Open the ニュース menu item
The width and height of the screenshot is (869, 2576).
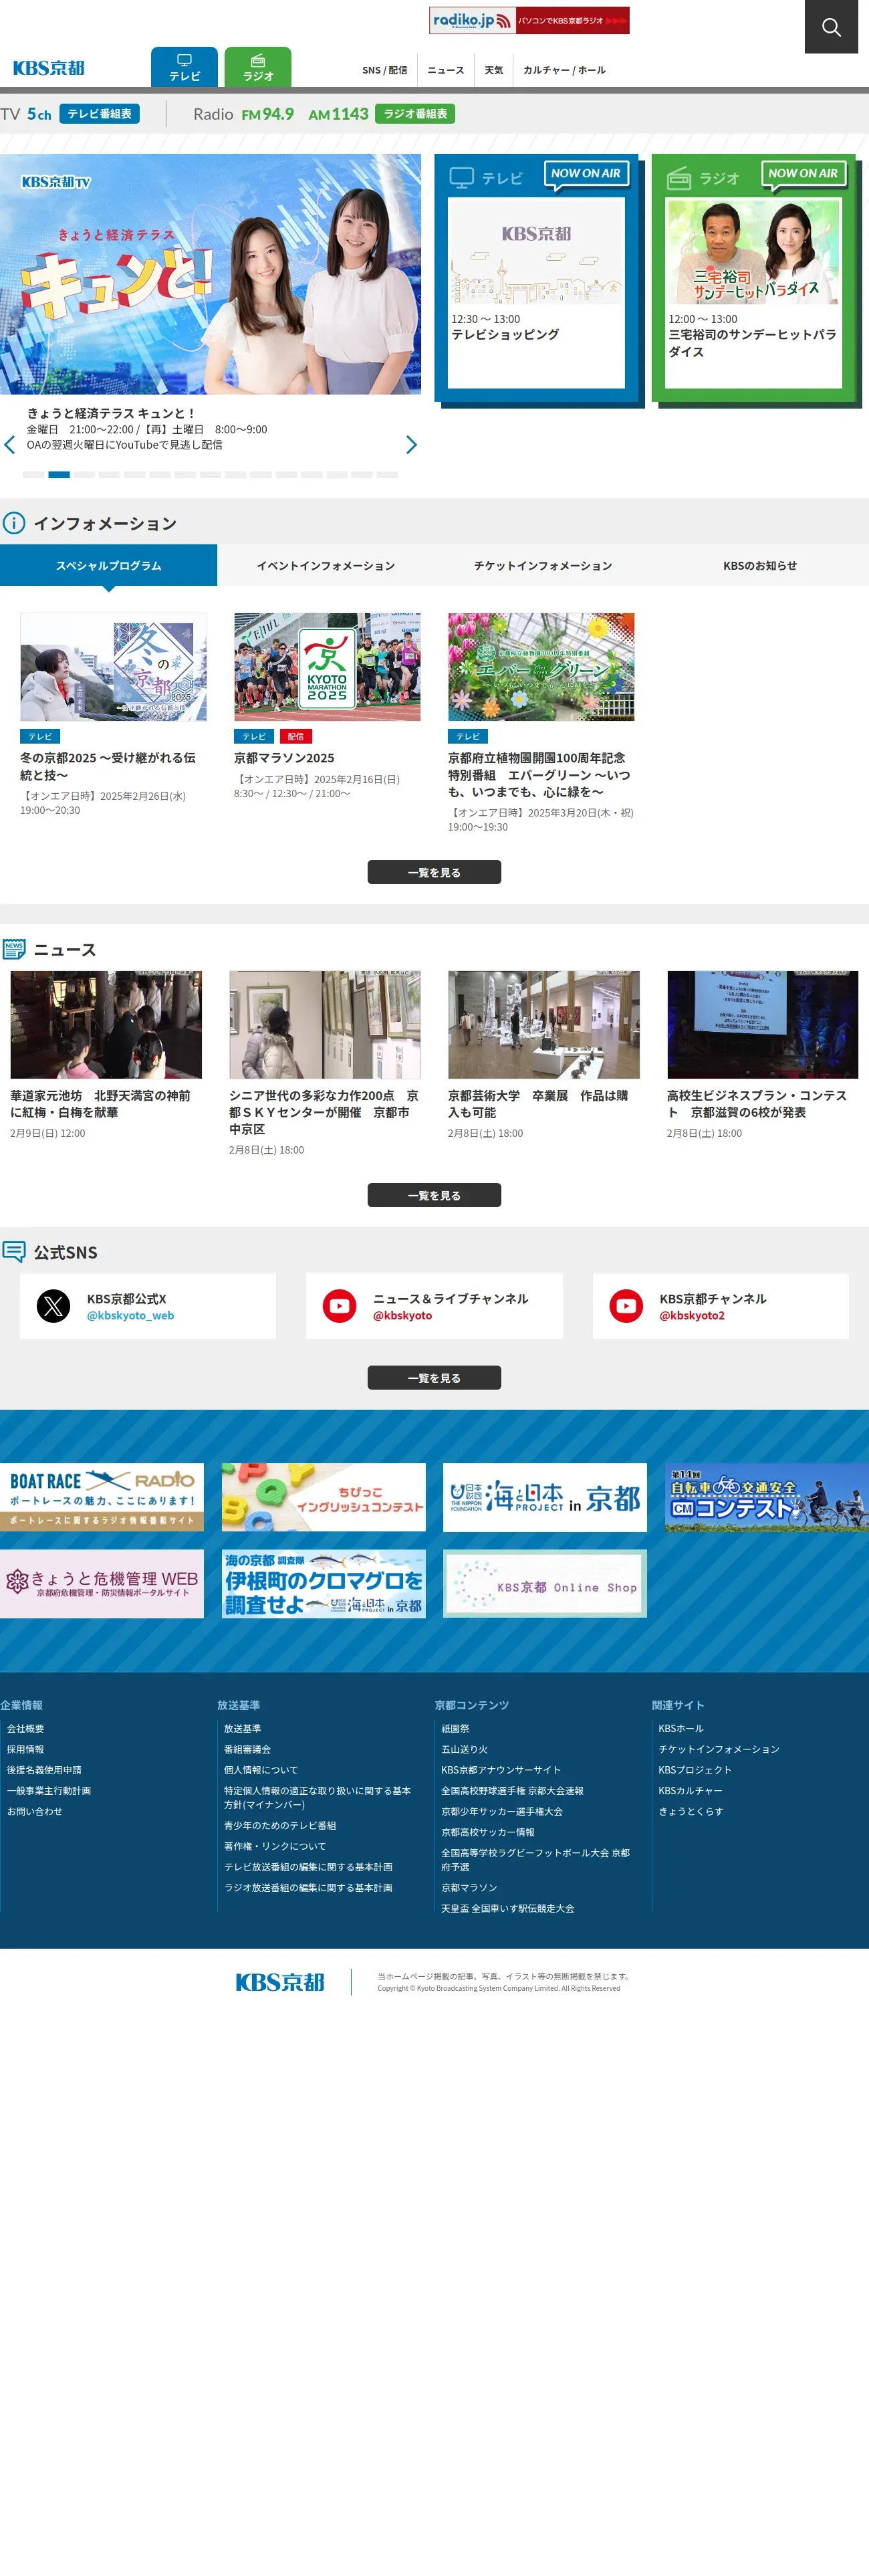click(x=446, y=70)
